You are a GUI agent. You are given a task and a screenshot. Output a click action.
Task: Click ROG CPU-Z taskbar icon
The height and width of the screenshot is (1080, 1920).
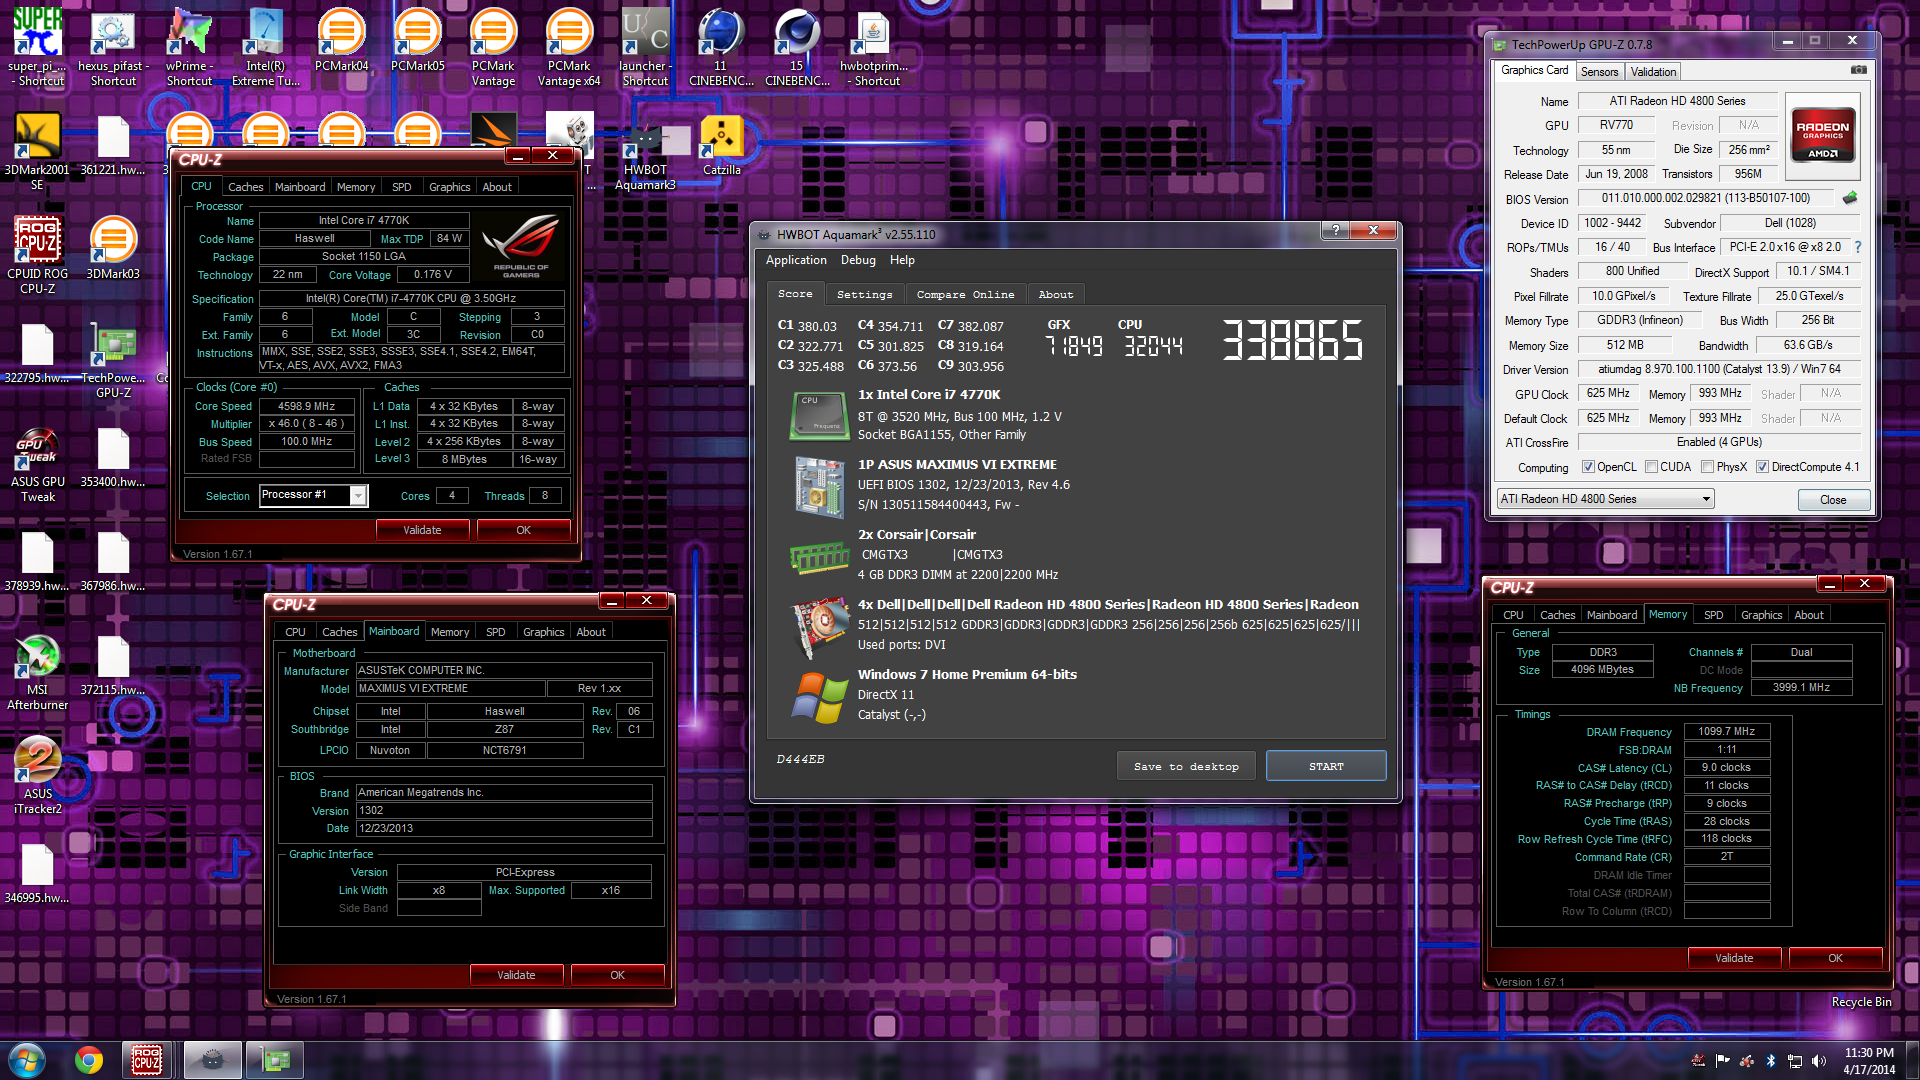147,1060
